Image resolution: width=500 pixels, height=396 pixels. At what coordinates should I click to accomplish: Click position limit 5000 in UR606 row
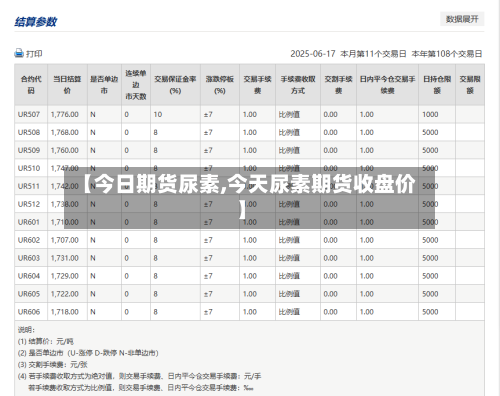coord(430,312)
